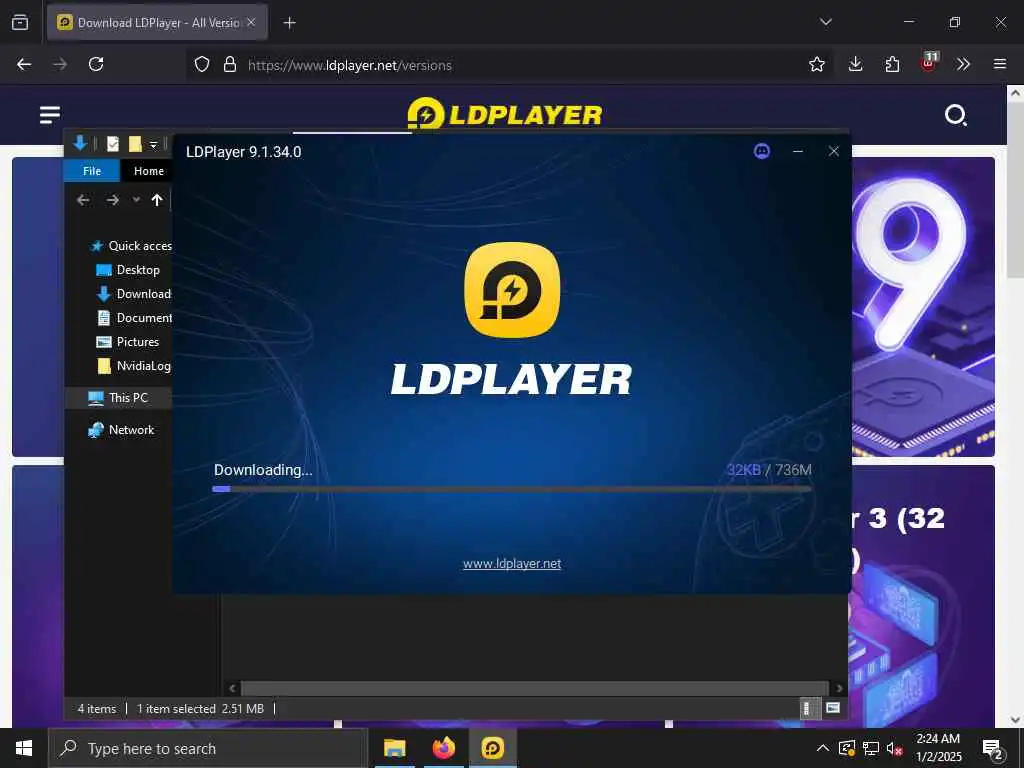Show more Firefox toolbar tools chevron
The image size is (1024, 768).
pyautogui.click(x=963, y=64)
